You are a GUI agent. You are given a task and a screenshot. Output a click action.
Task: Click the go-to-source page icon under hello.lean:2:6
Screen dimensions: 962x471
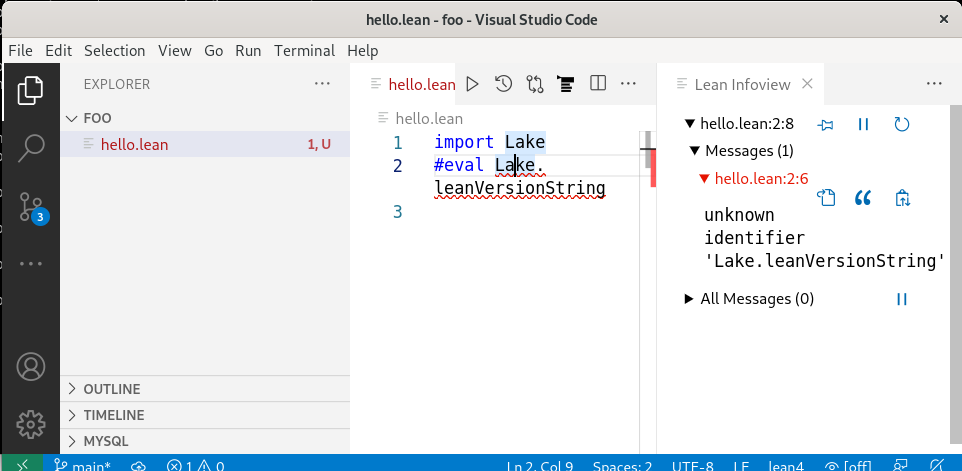[826, 197]
